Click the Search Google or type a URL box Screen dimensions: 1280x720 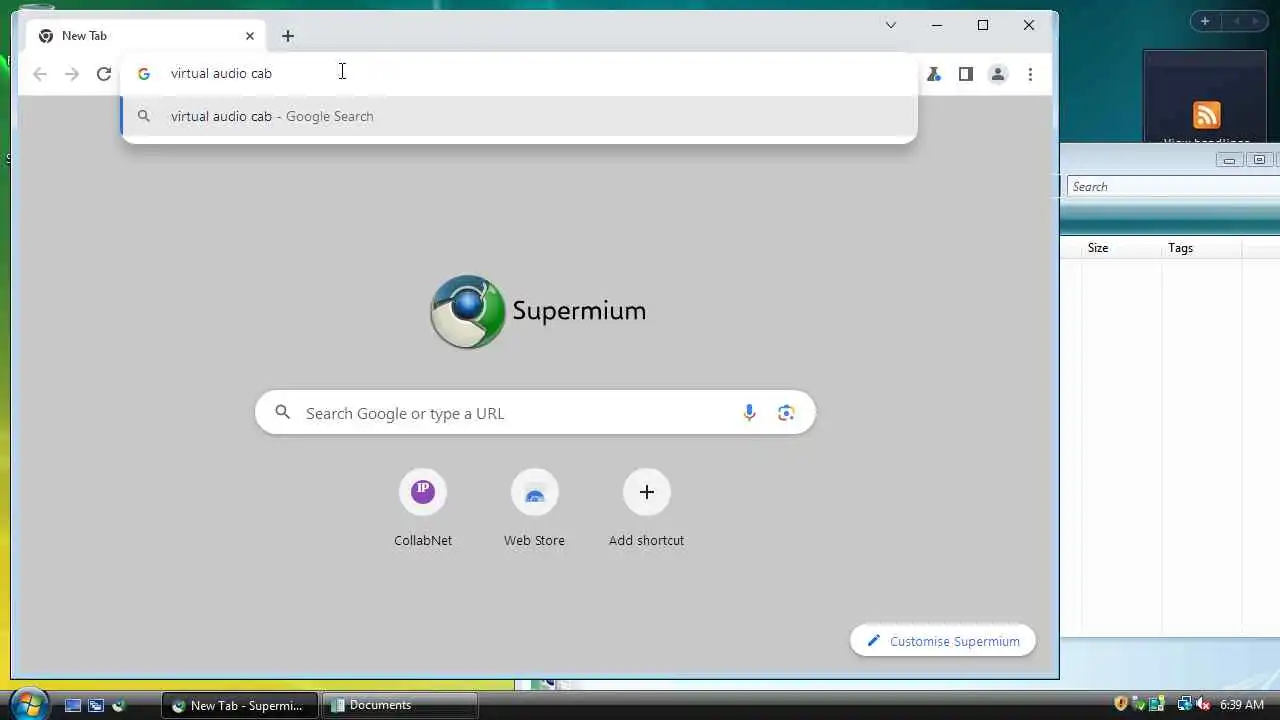click(x=535, y=413)
